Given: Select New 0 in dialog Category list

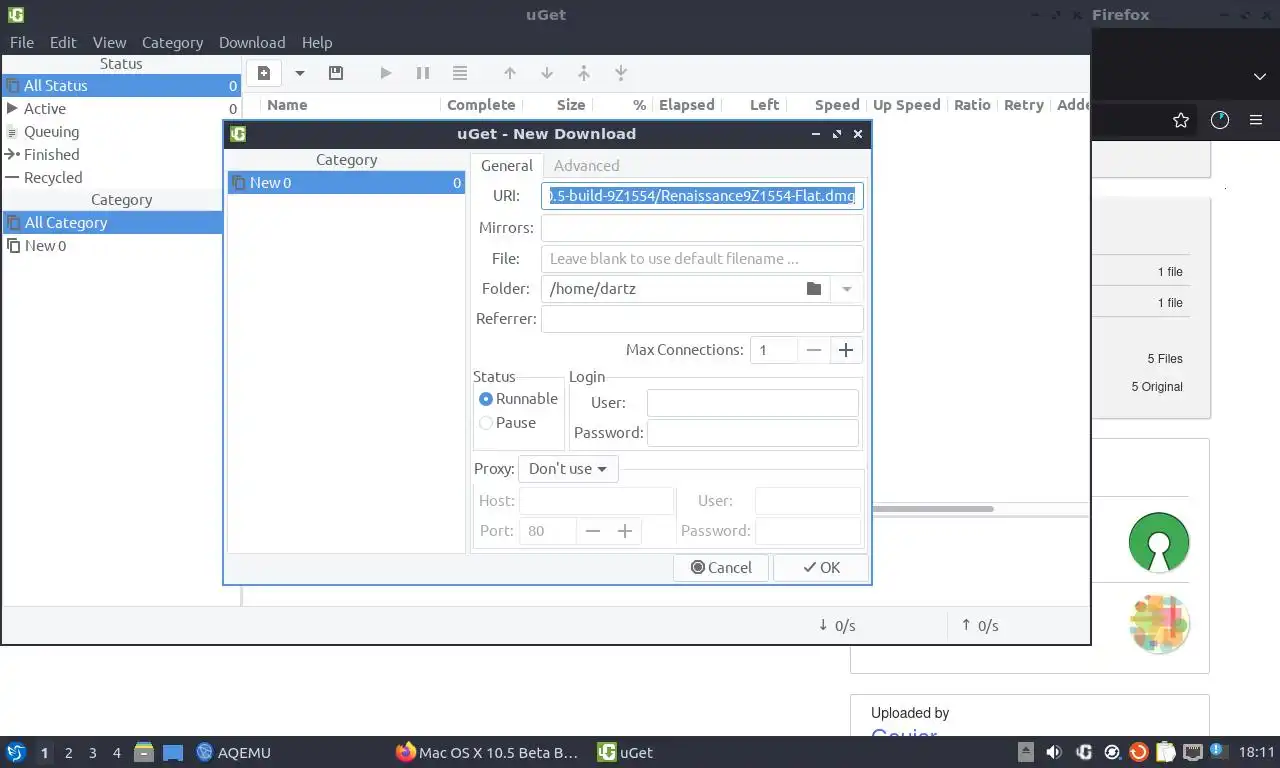Looking at the screenshot, I should [346, 183].
